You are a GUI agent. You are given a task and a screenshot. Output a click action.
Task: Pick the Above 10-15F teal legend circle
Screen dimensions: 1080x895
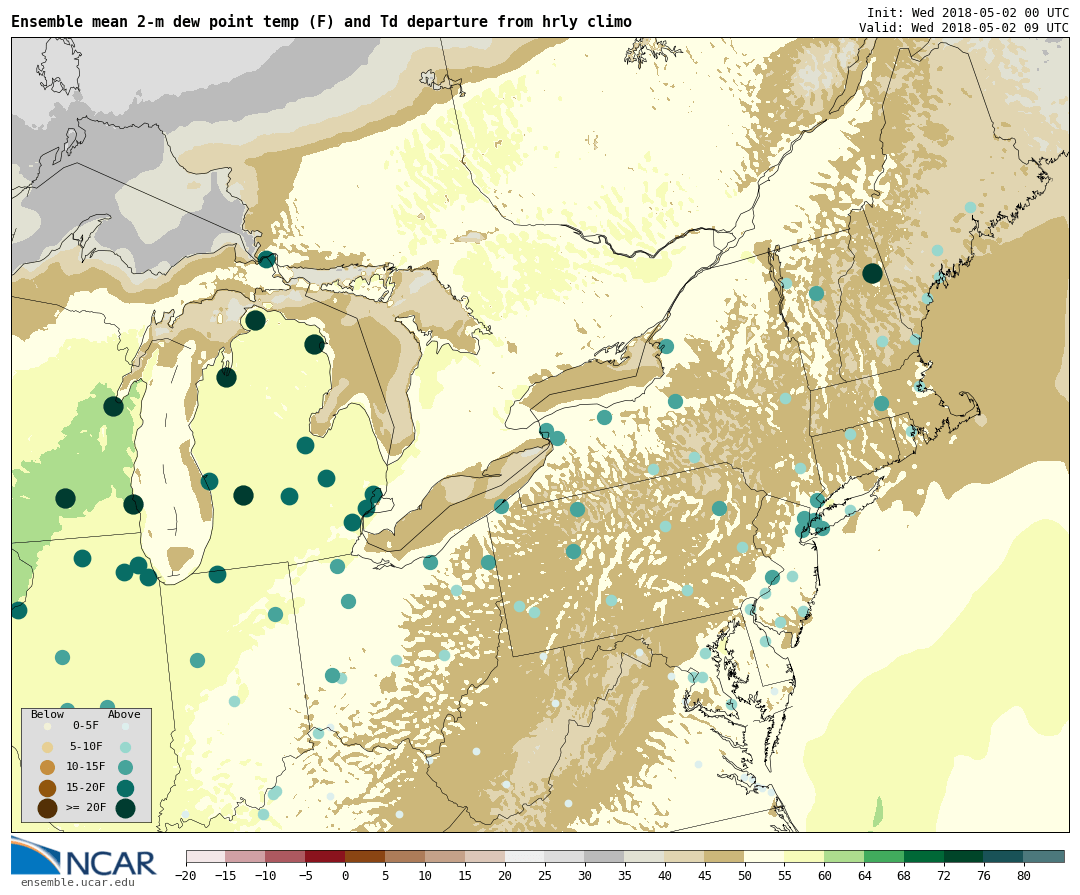(125, 767)
